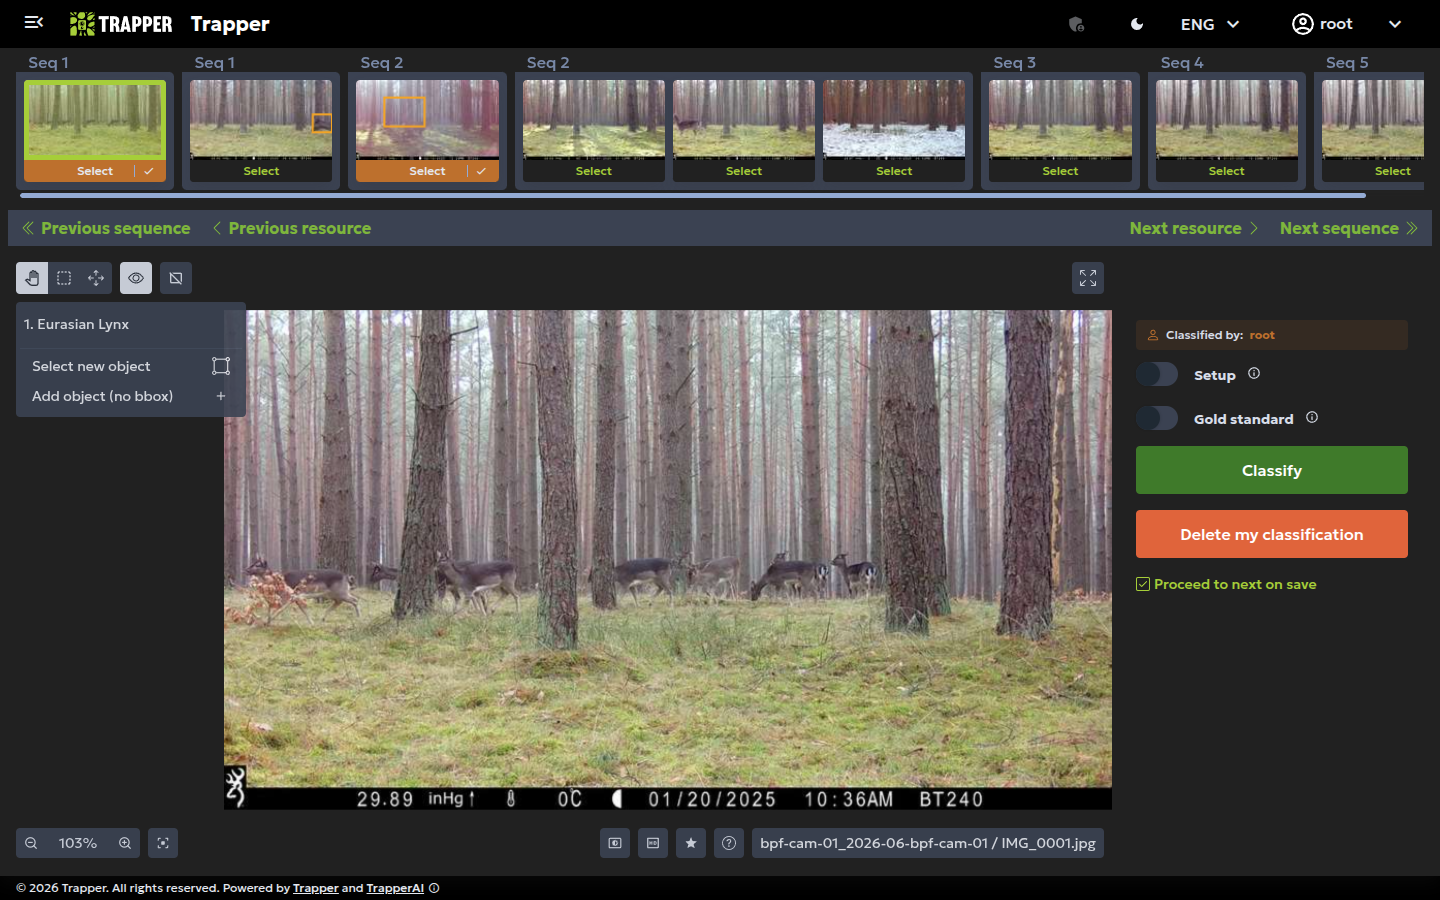Expand the root user menu
This screenshot has height=900, width=1440.
click(x=1395, y=24)
